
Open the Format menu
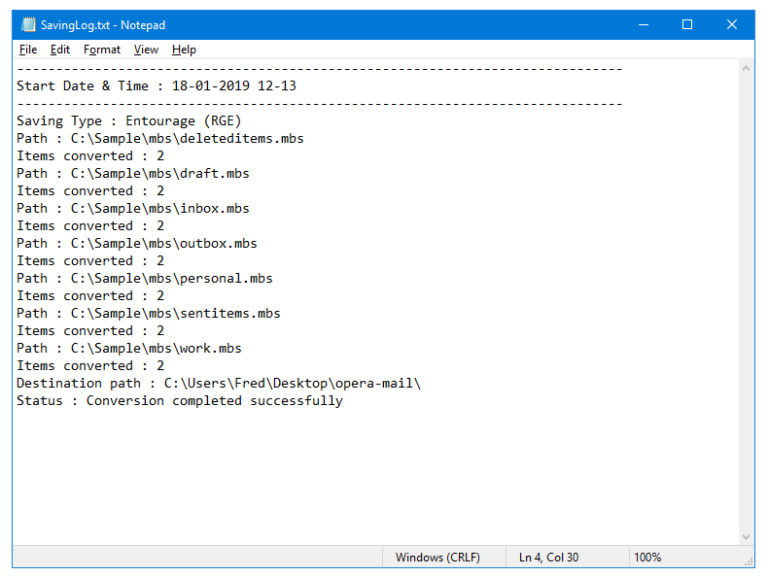pyautogui.click(x=102, y=49)
